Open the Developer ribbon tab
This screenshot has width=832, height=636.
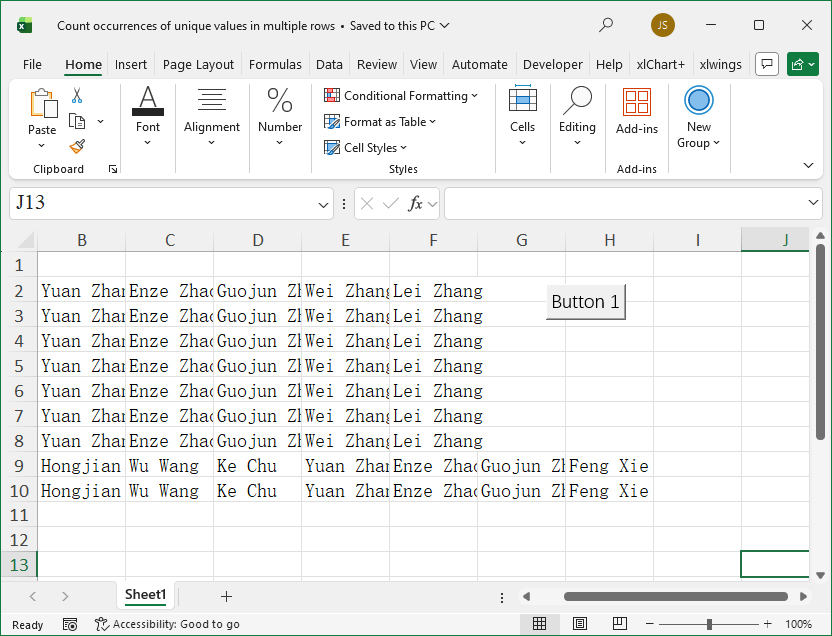[552, 64]
